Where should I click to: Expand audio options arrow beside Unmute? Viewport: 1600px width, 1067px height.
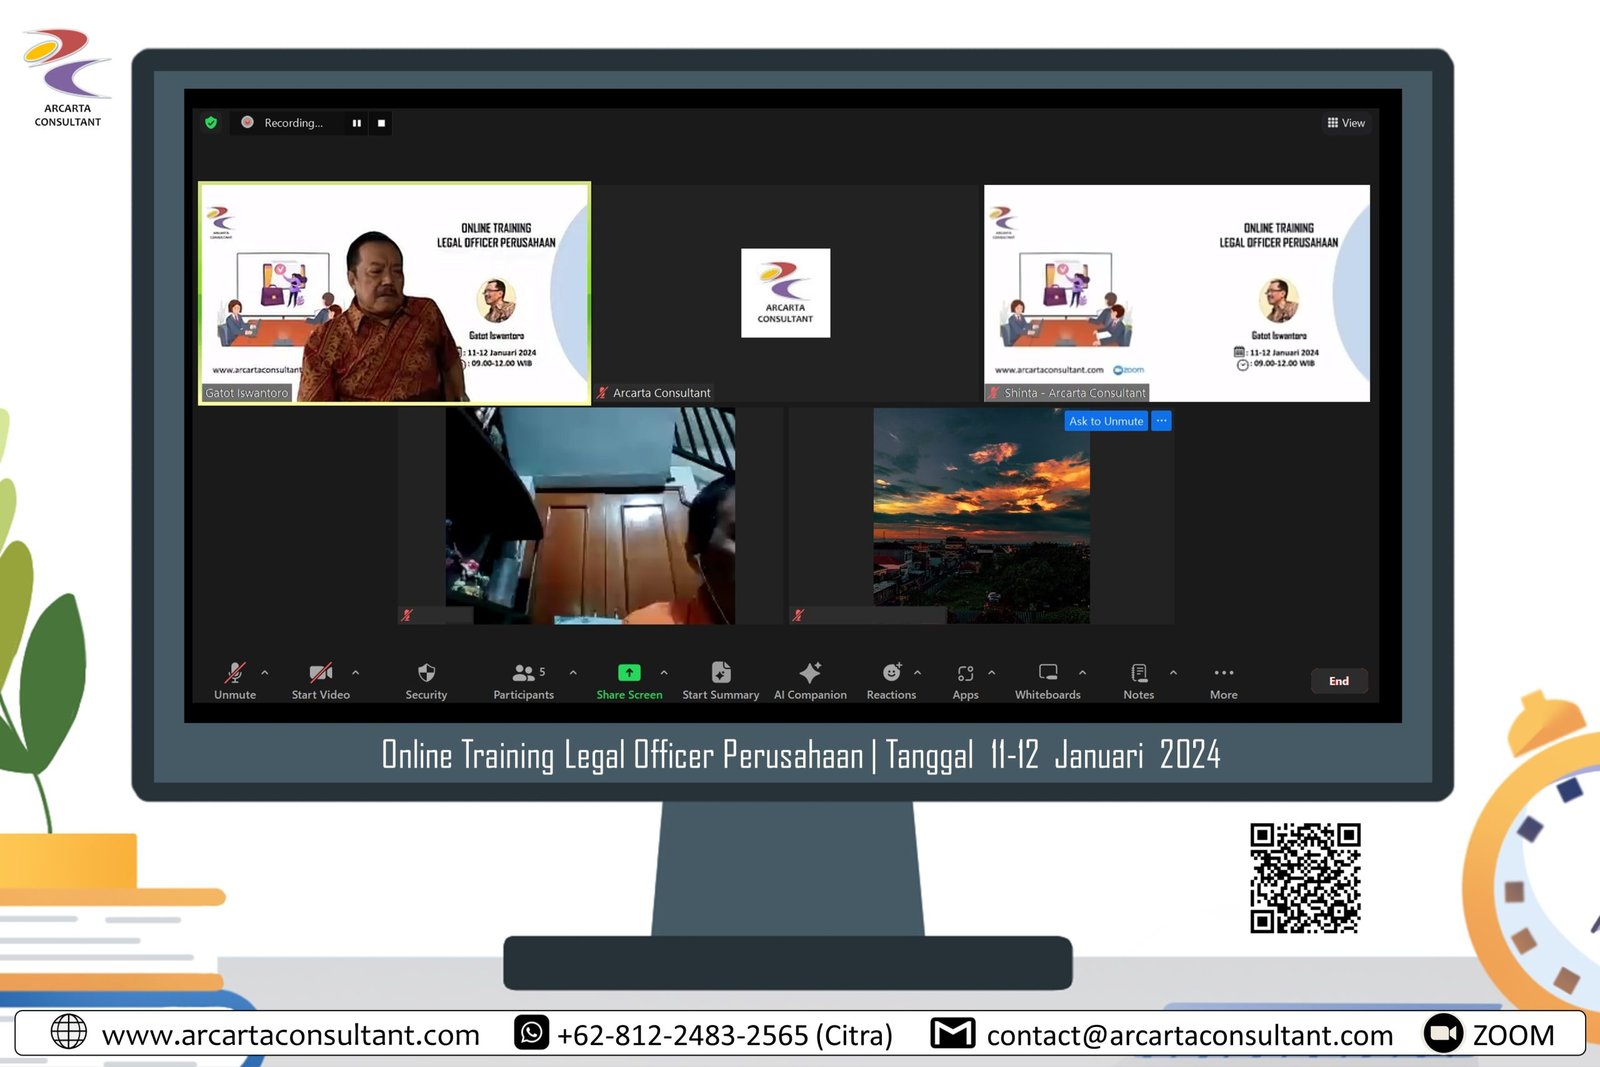265,673
